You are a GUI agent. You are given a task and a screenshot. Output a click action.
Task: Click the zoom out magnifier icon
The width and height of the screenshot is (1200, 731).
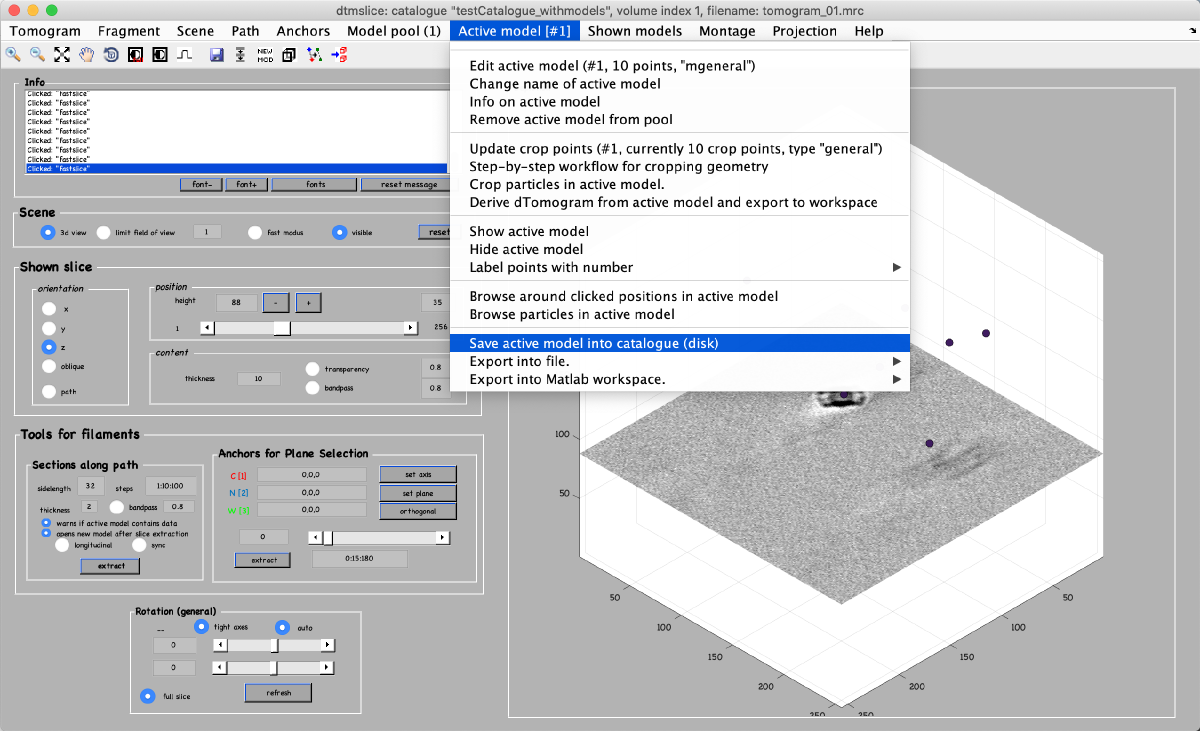pyautogui.click(x=37, y=55)
